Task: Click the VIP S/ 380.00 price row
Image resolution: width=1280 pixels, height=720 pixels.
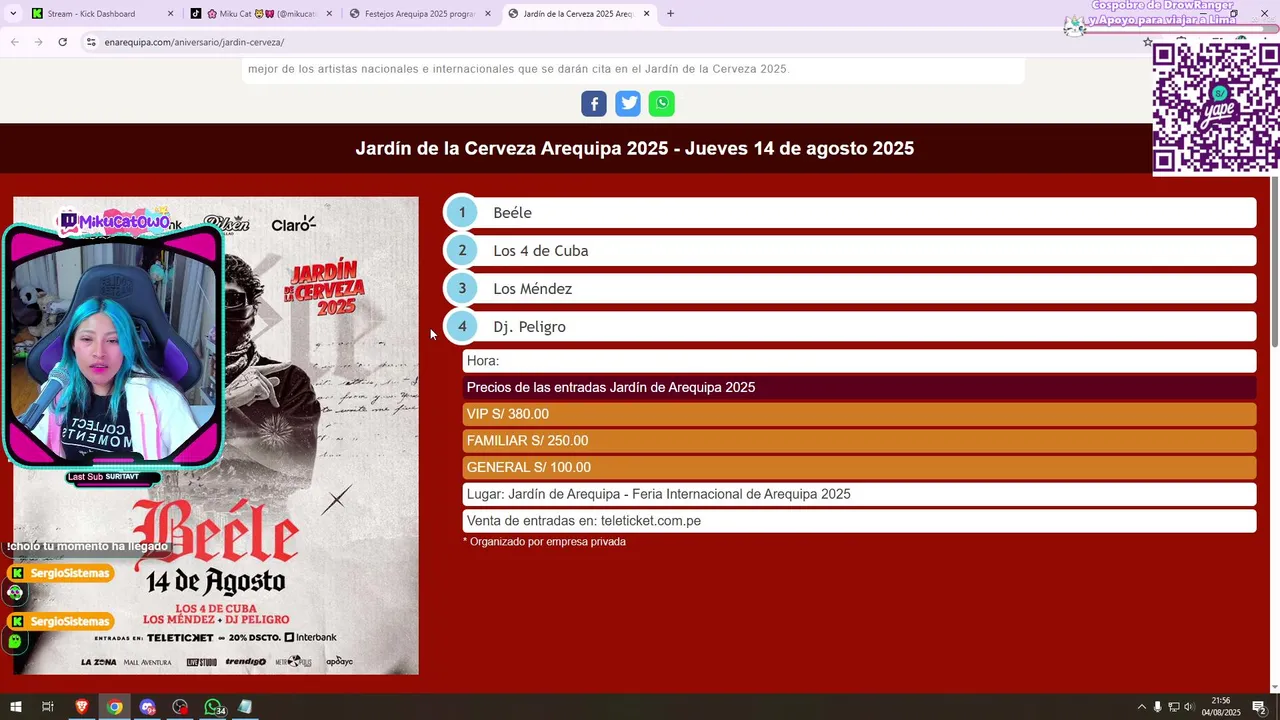Action: click(859, 414)
